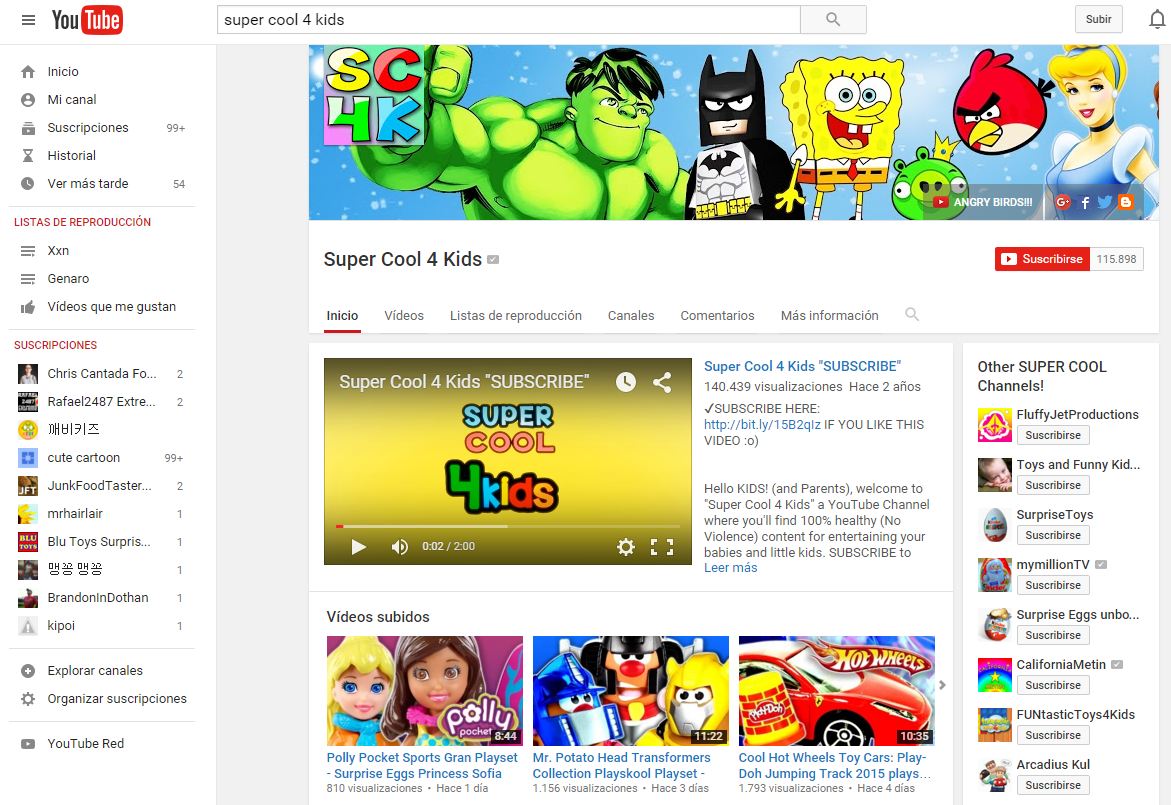Seek on the video progress bar

pos(508,526)
